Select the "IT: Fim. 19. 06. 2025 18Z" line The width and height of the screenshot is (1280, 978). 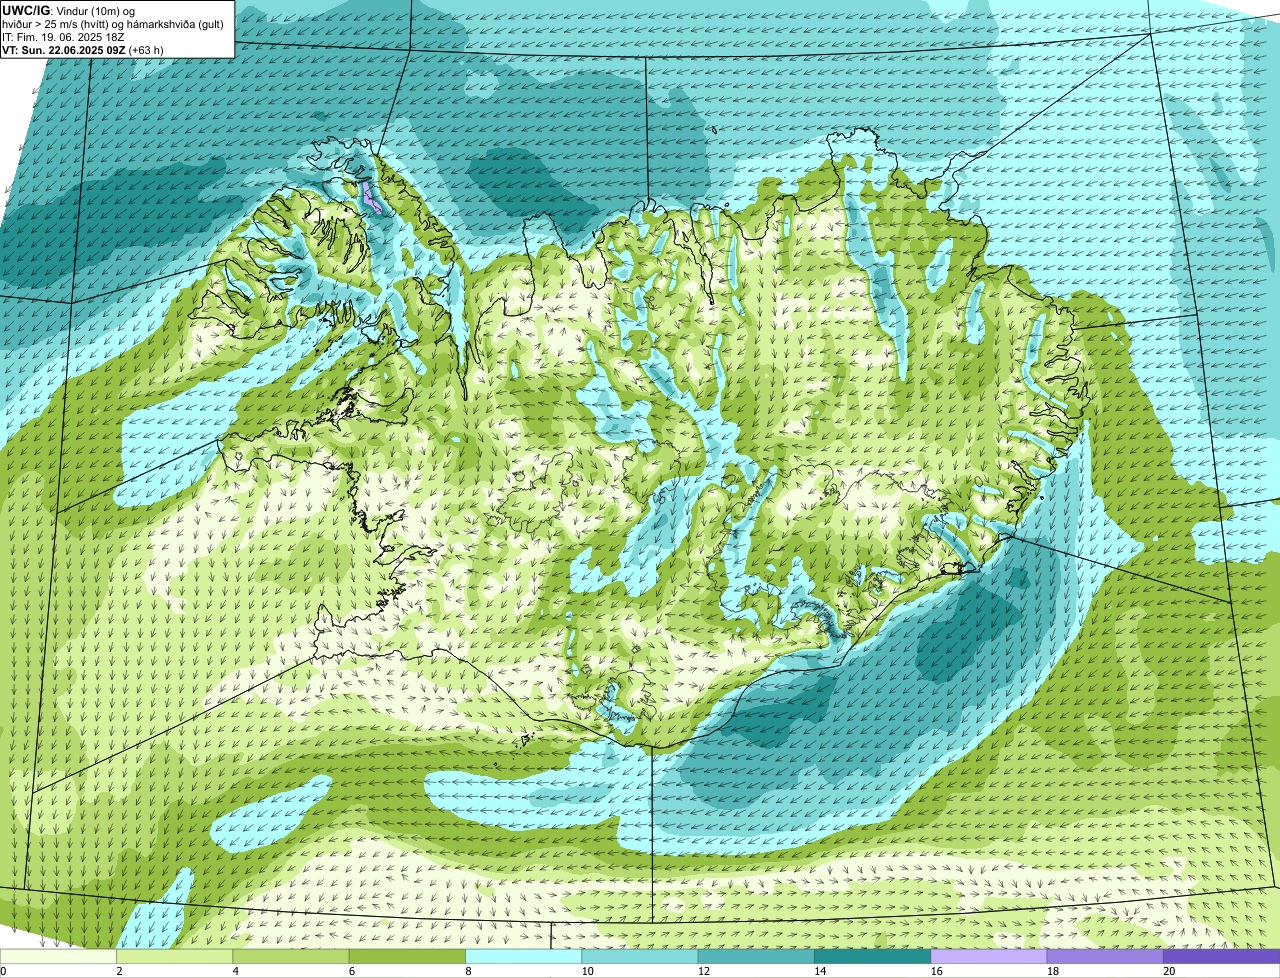click(64, 37)
